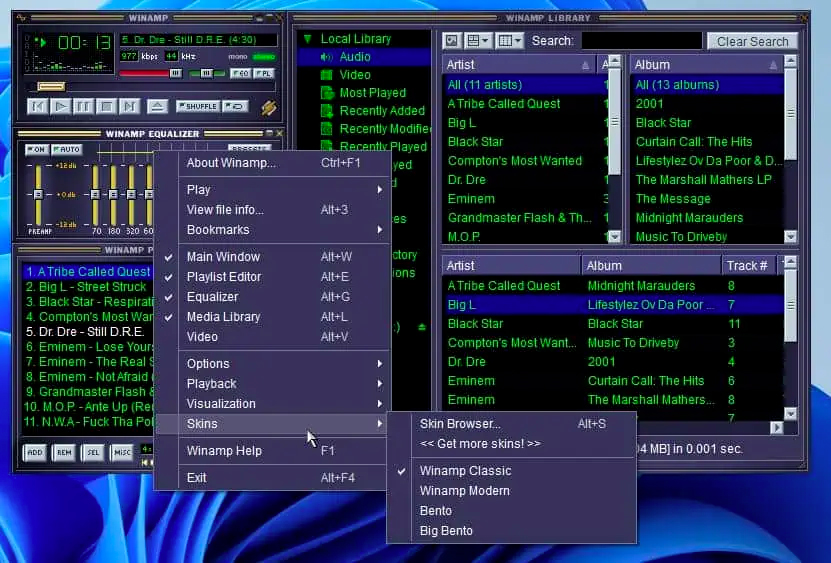The width and height of the screenshot is (831, 563).
Task: Toggle the equalizer ON button
Action: 37,149
